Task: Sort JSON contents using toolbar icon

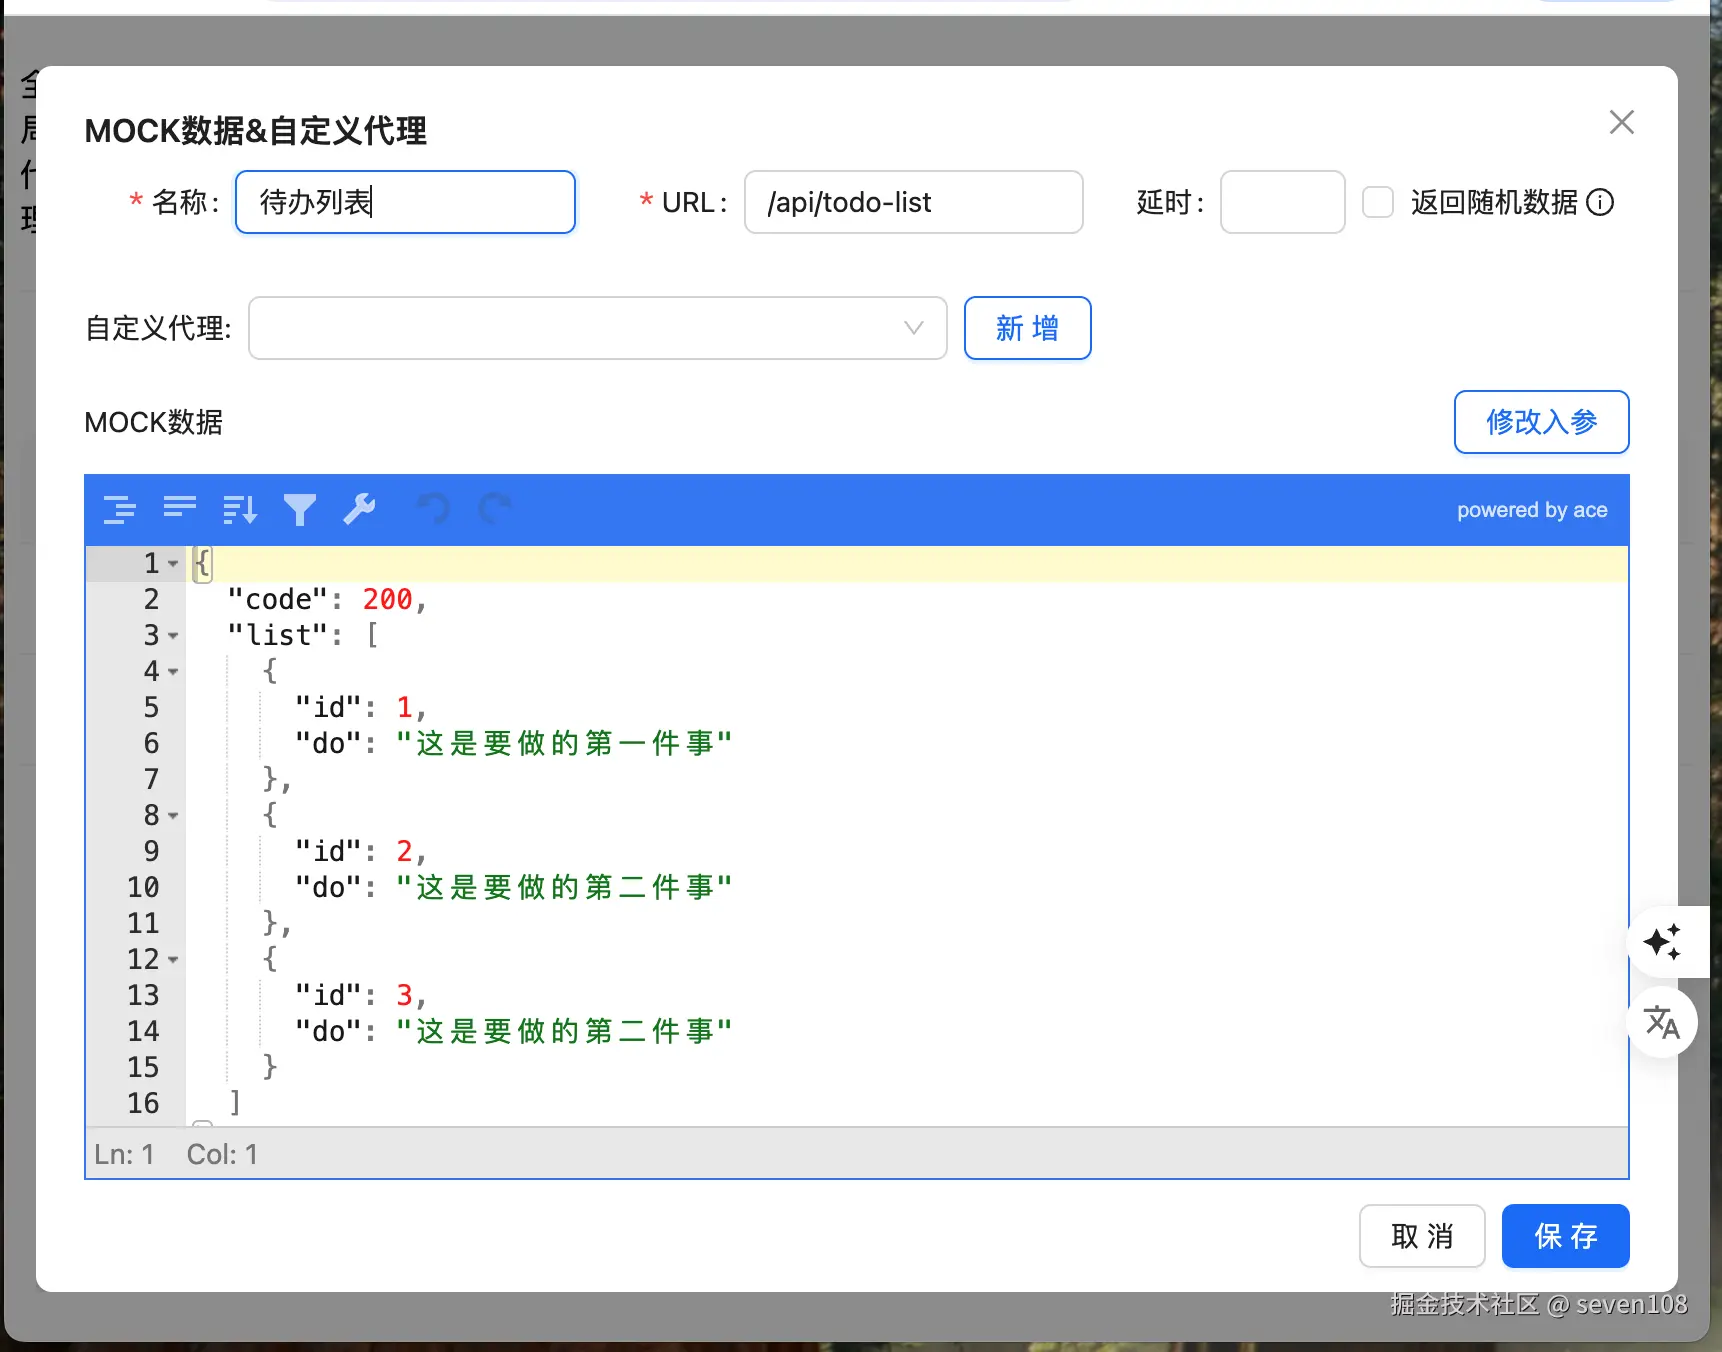Action: click(240, 510)
